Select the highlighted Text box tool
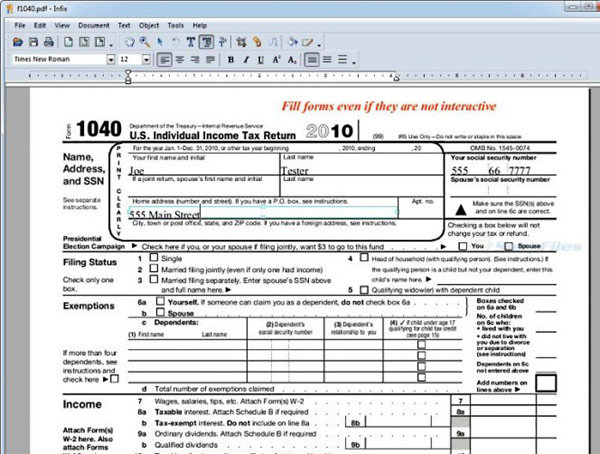Screen dimensions: 600x454 click(207, 42)
